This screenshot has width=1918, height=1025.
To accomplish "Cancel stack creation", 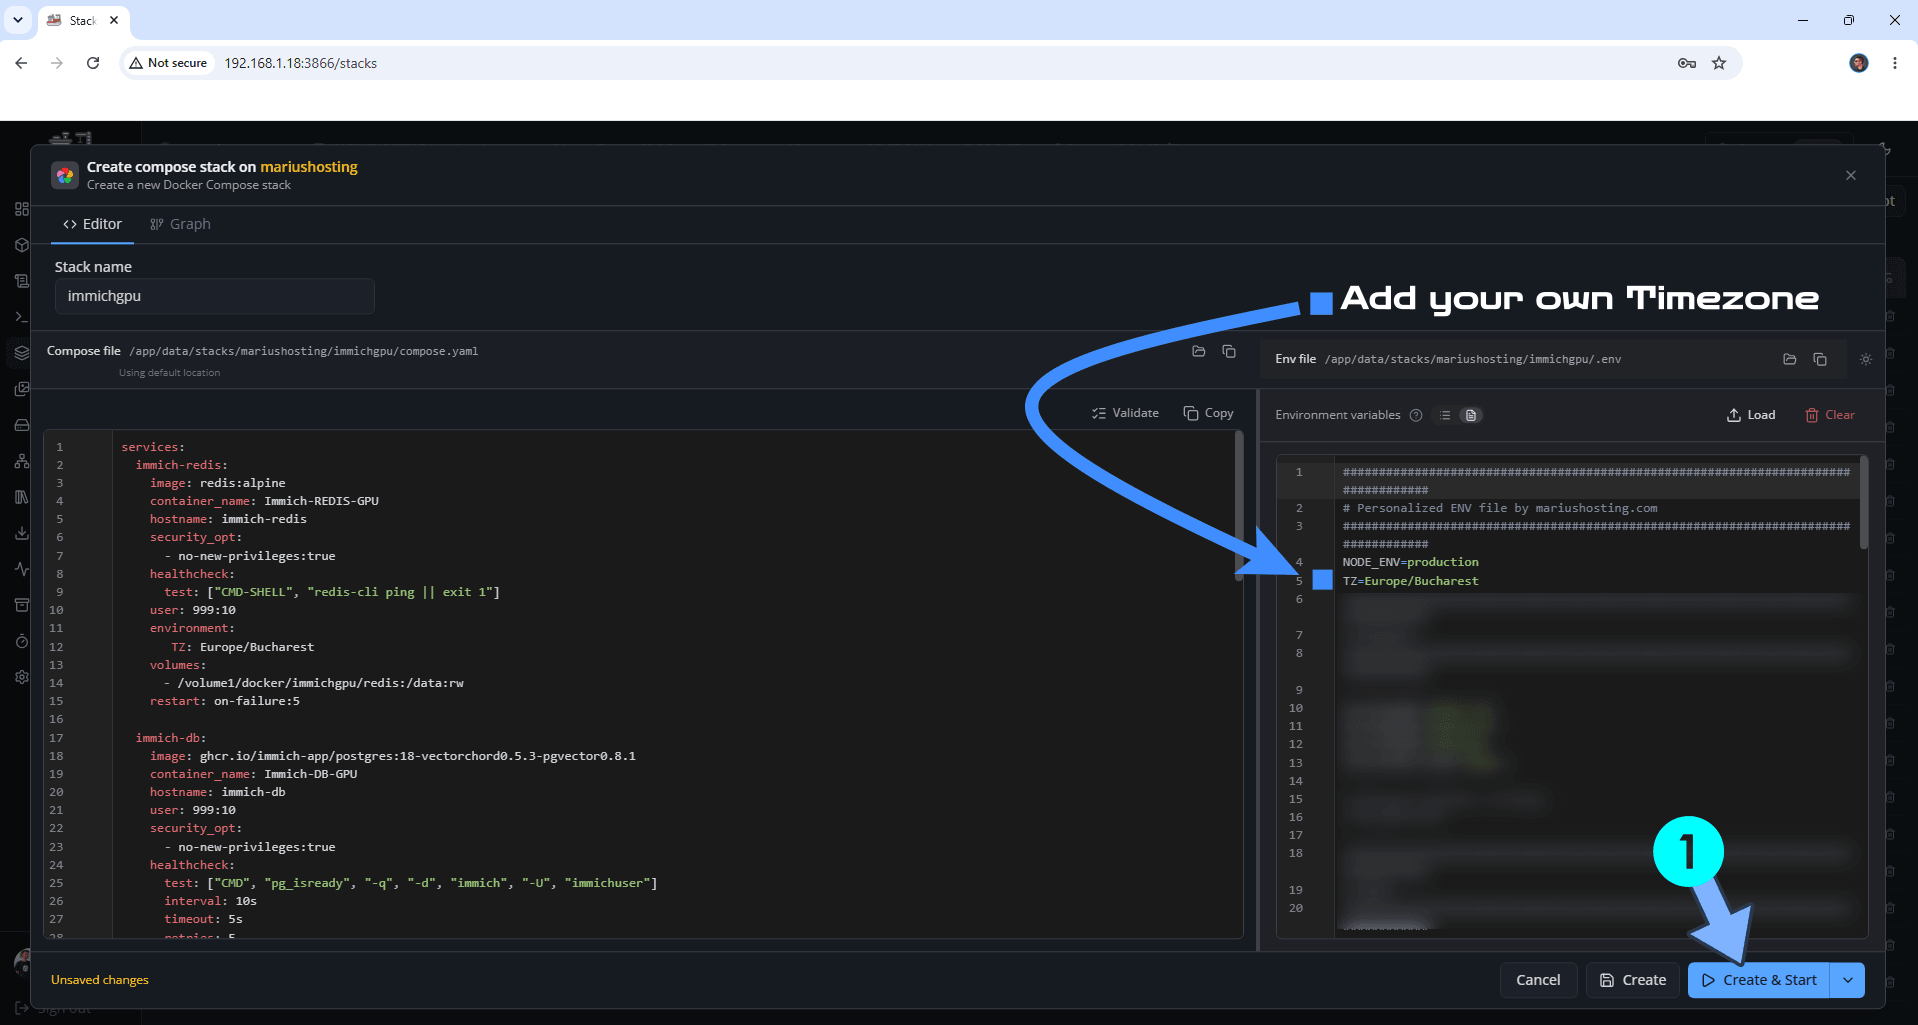I will [x=1538, y=980].
